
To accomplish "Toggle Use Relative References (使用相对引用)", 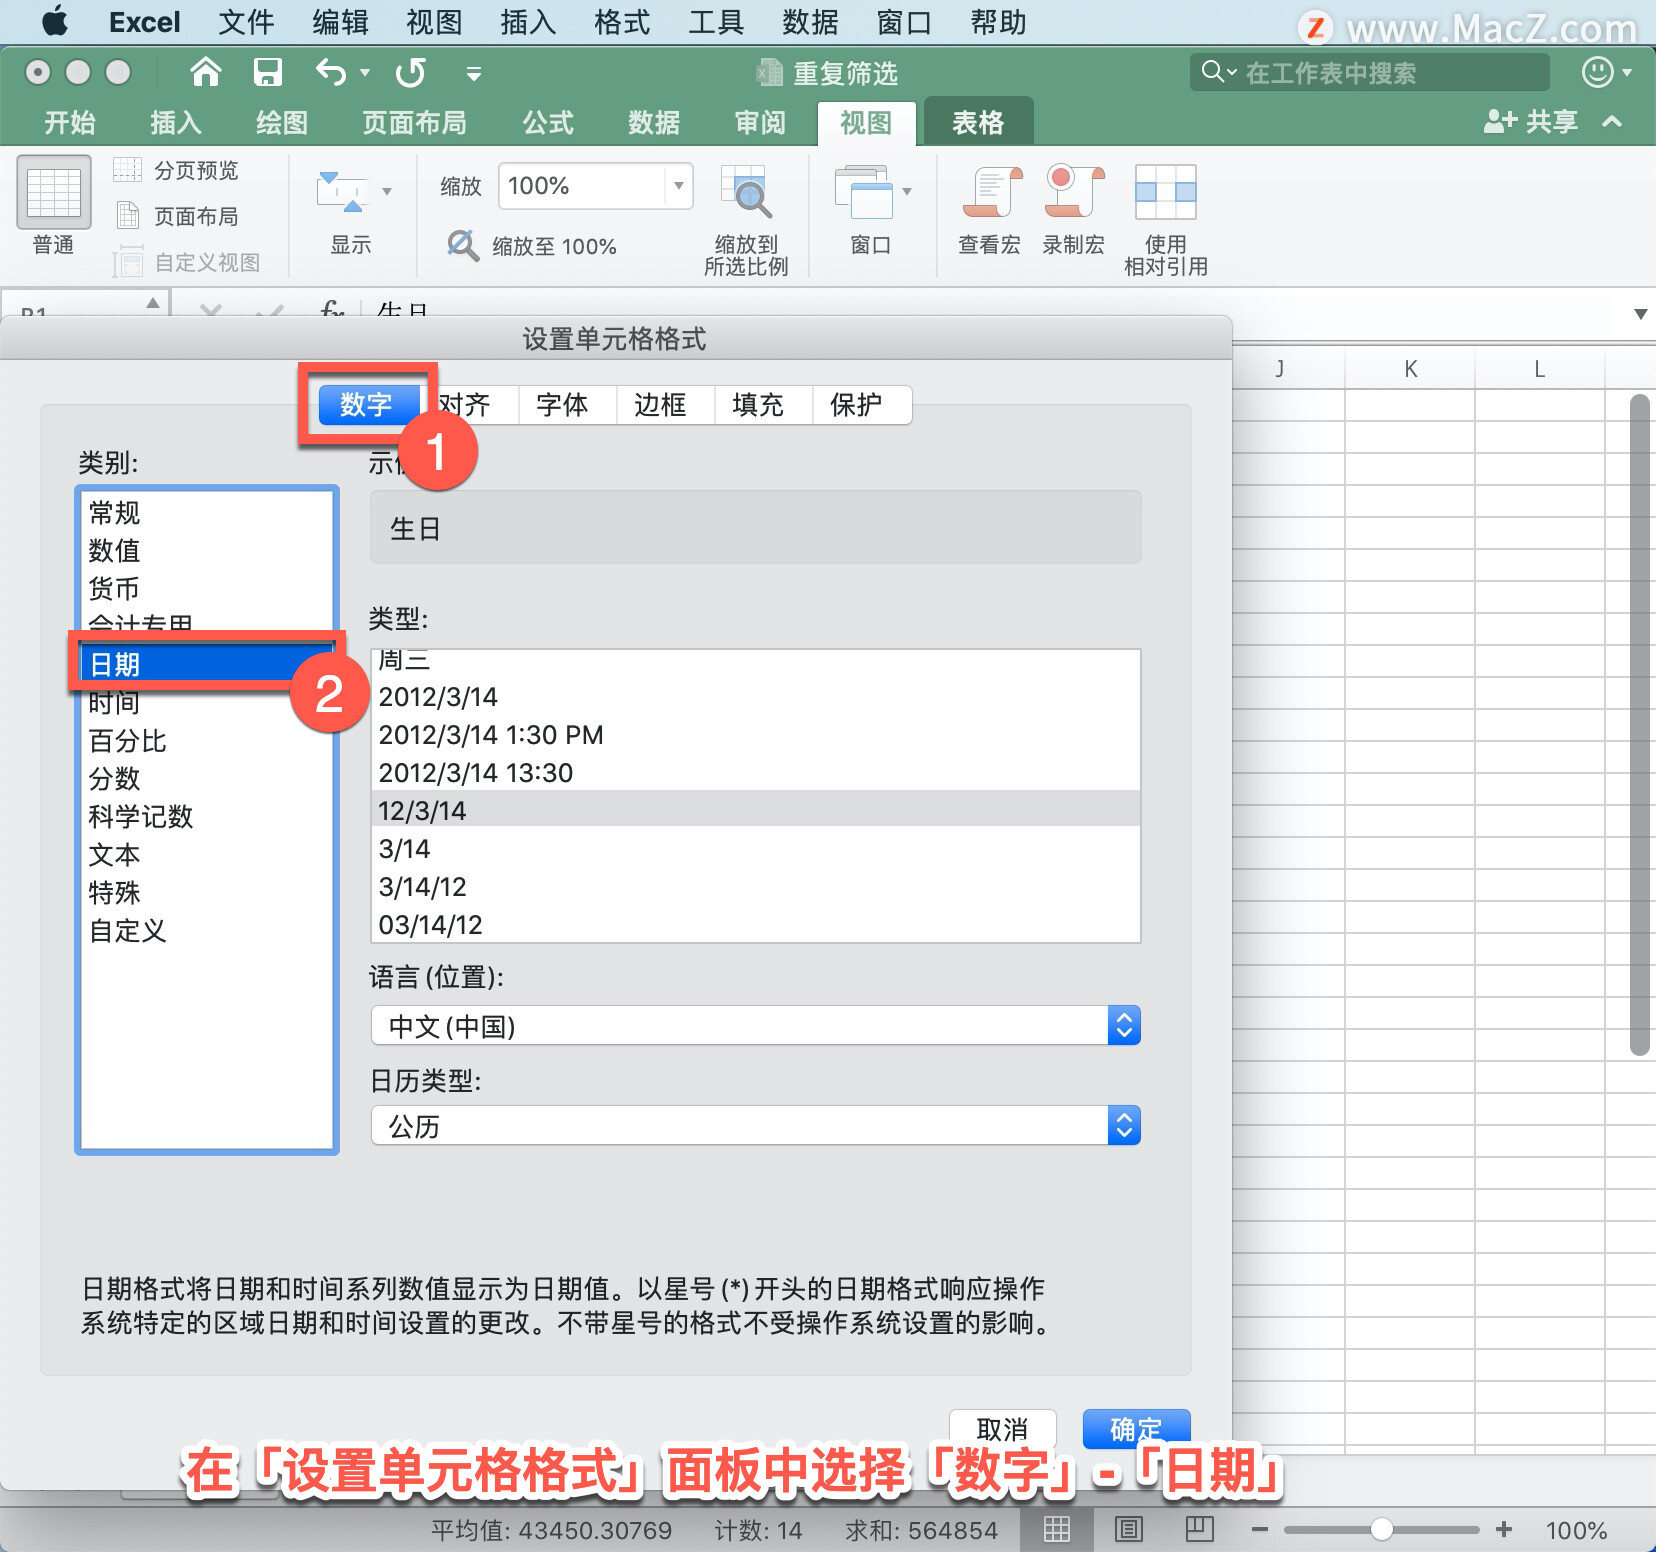I will pyautogui.click(x=1166, y=221).
